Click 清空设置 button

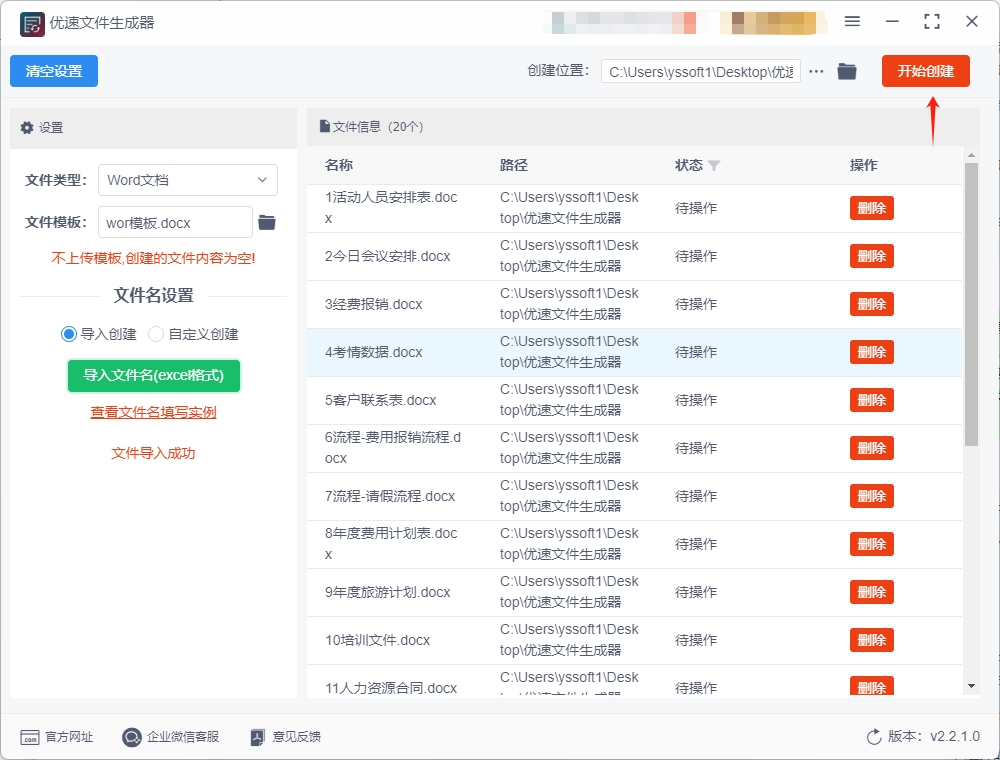pos(54,71)
